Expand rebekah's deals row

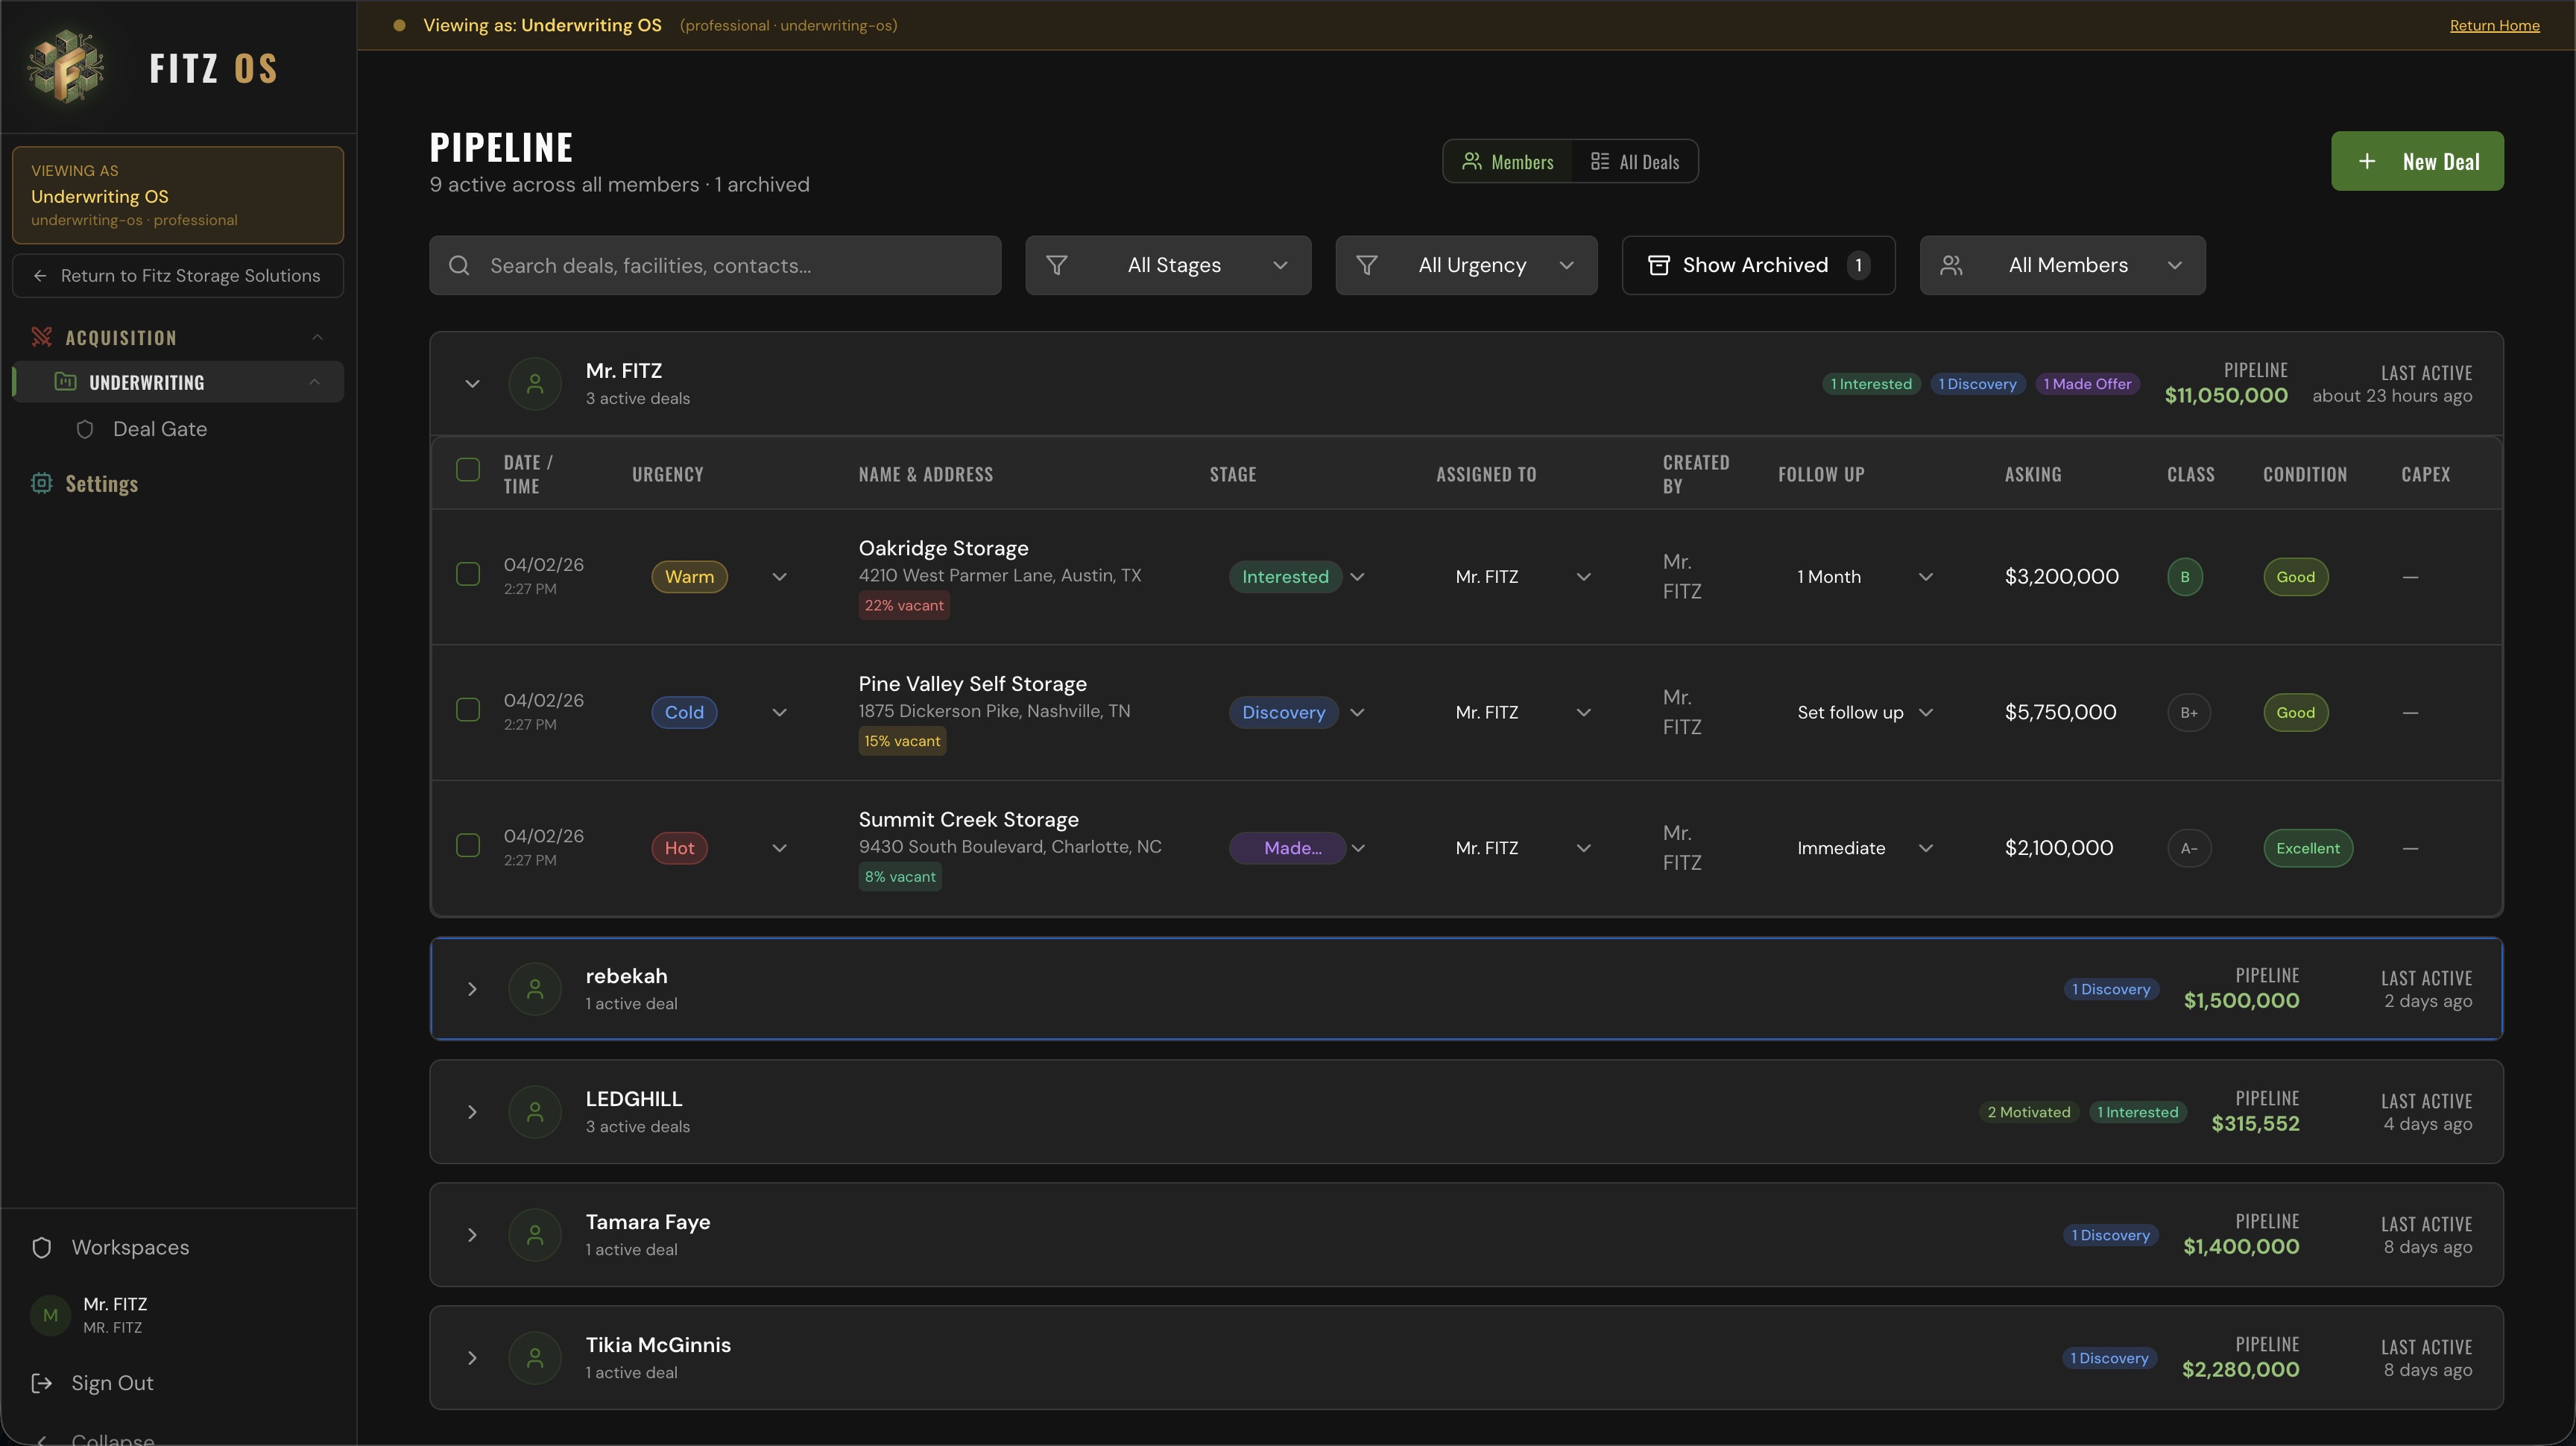472,988
